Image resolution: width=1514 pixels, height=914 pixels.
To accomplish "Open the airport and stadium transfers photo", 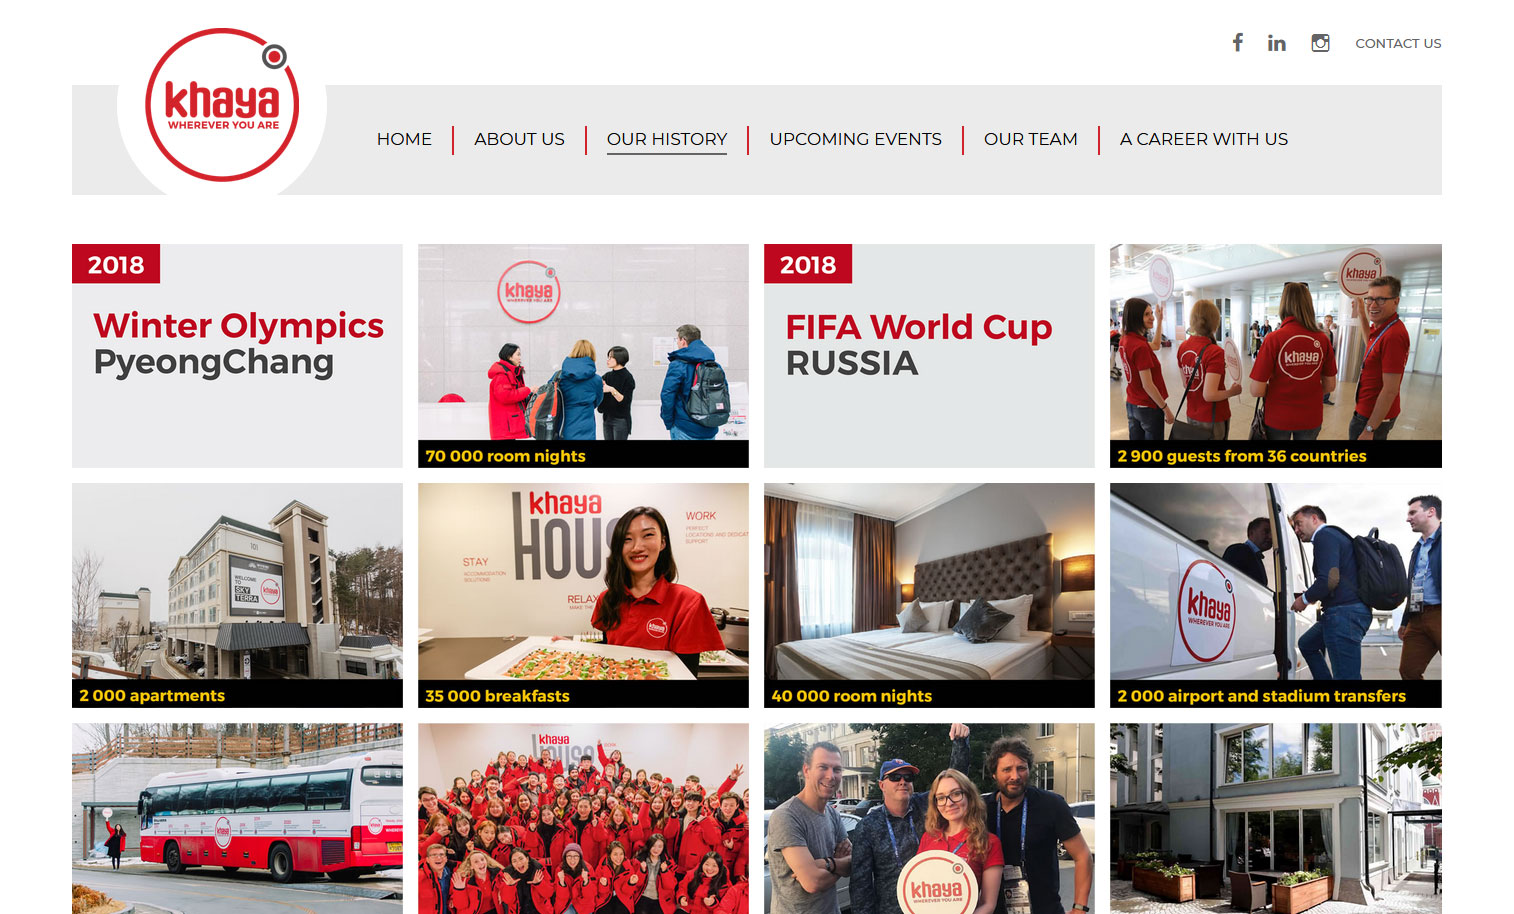I will 1276,596.
